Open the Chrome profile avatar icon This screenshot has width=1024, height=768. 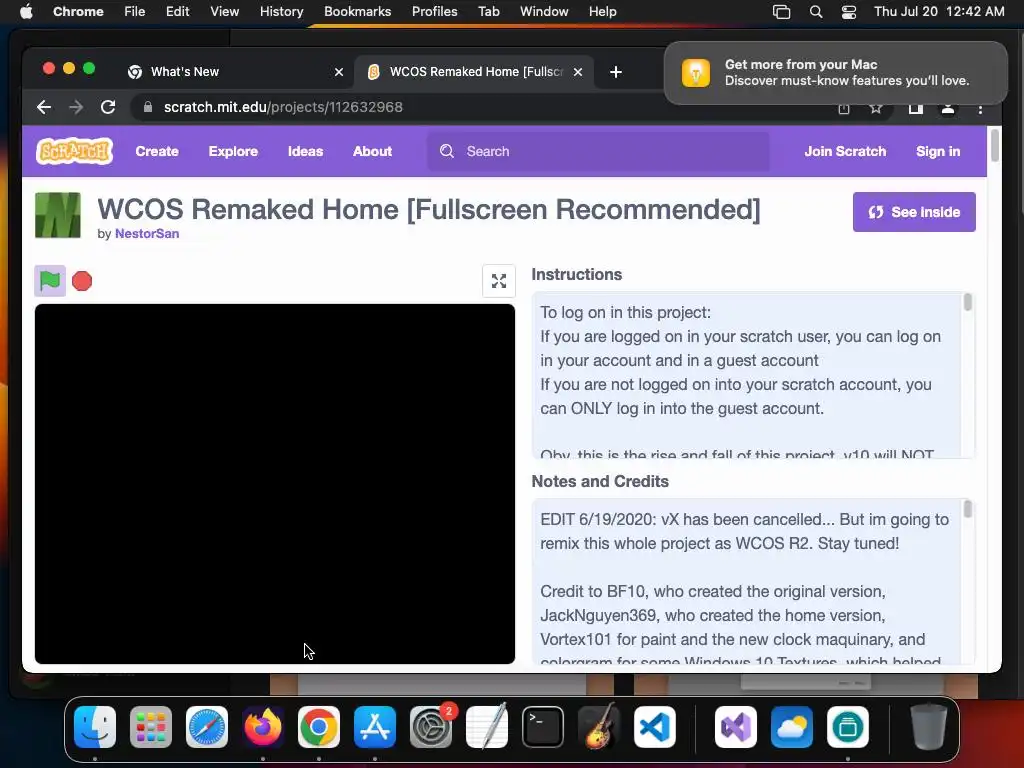pos(948,108)
